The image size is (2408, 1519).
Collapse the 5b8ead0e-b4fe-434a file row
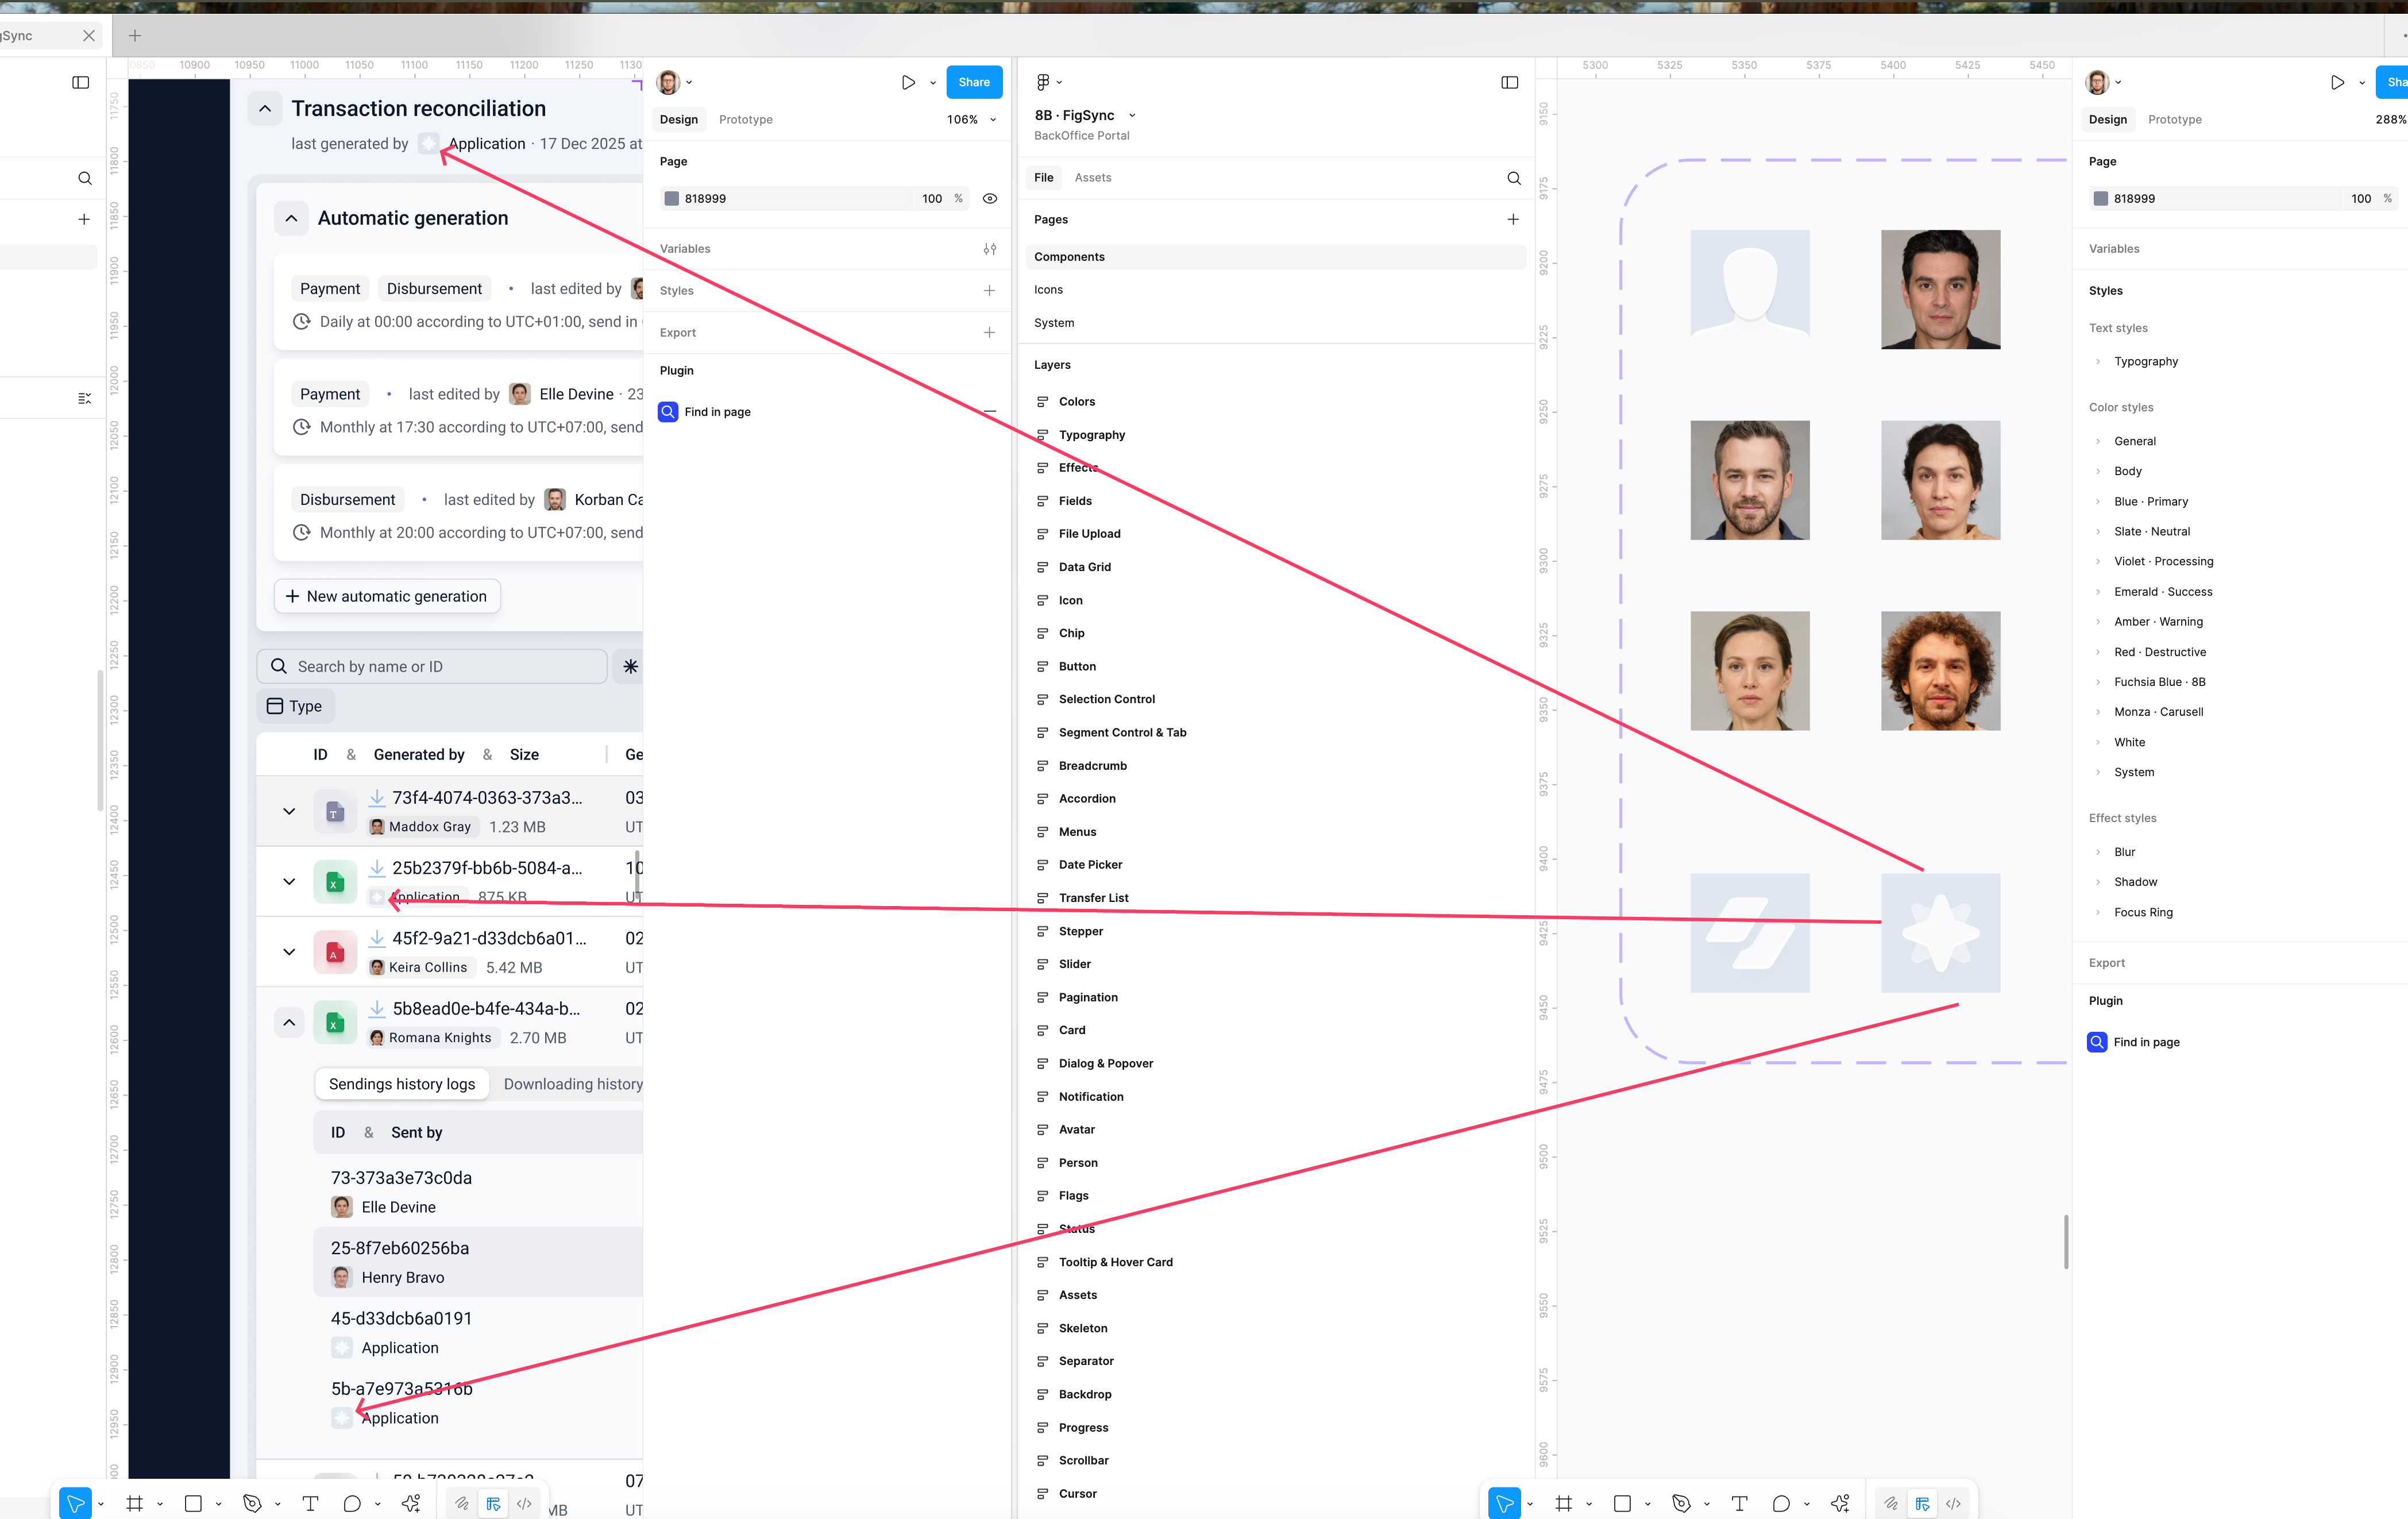tap(289, 1022)
